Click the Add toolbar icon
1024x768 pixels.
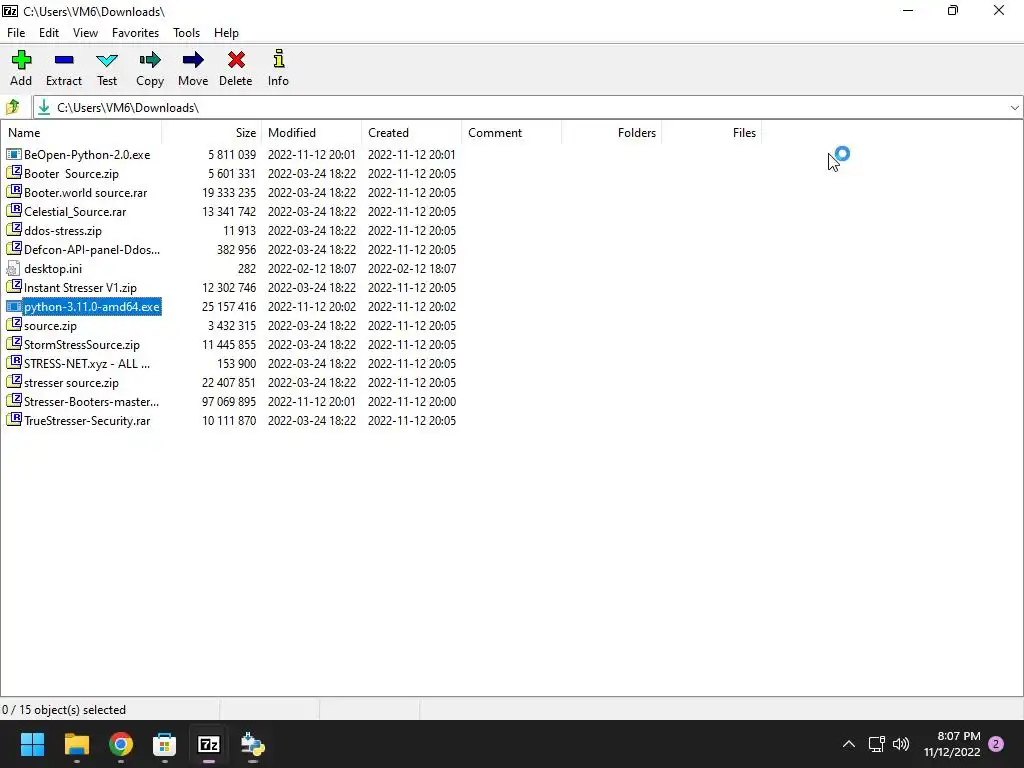pos(21,60)
